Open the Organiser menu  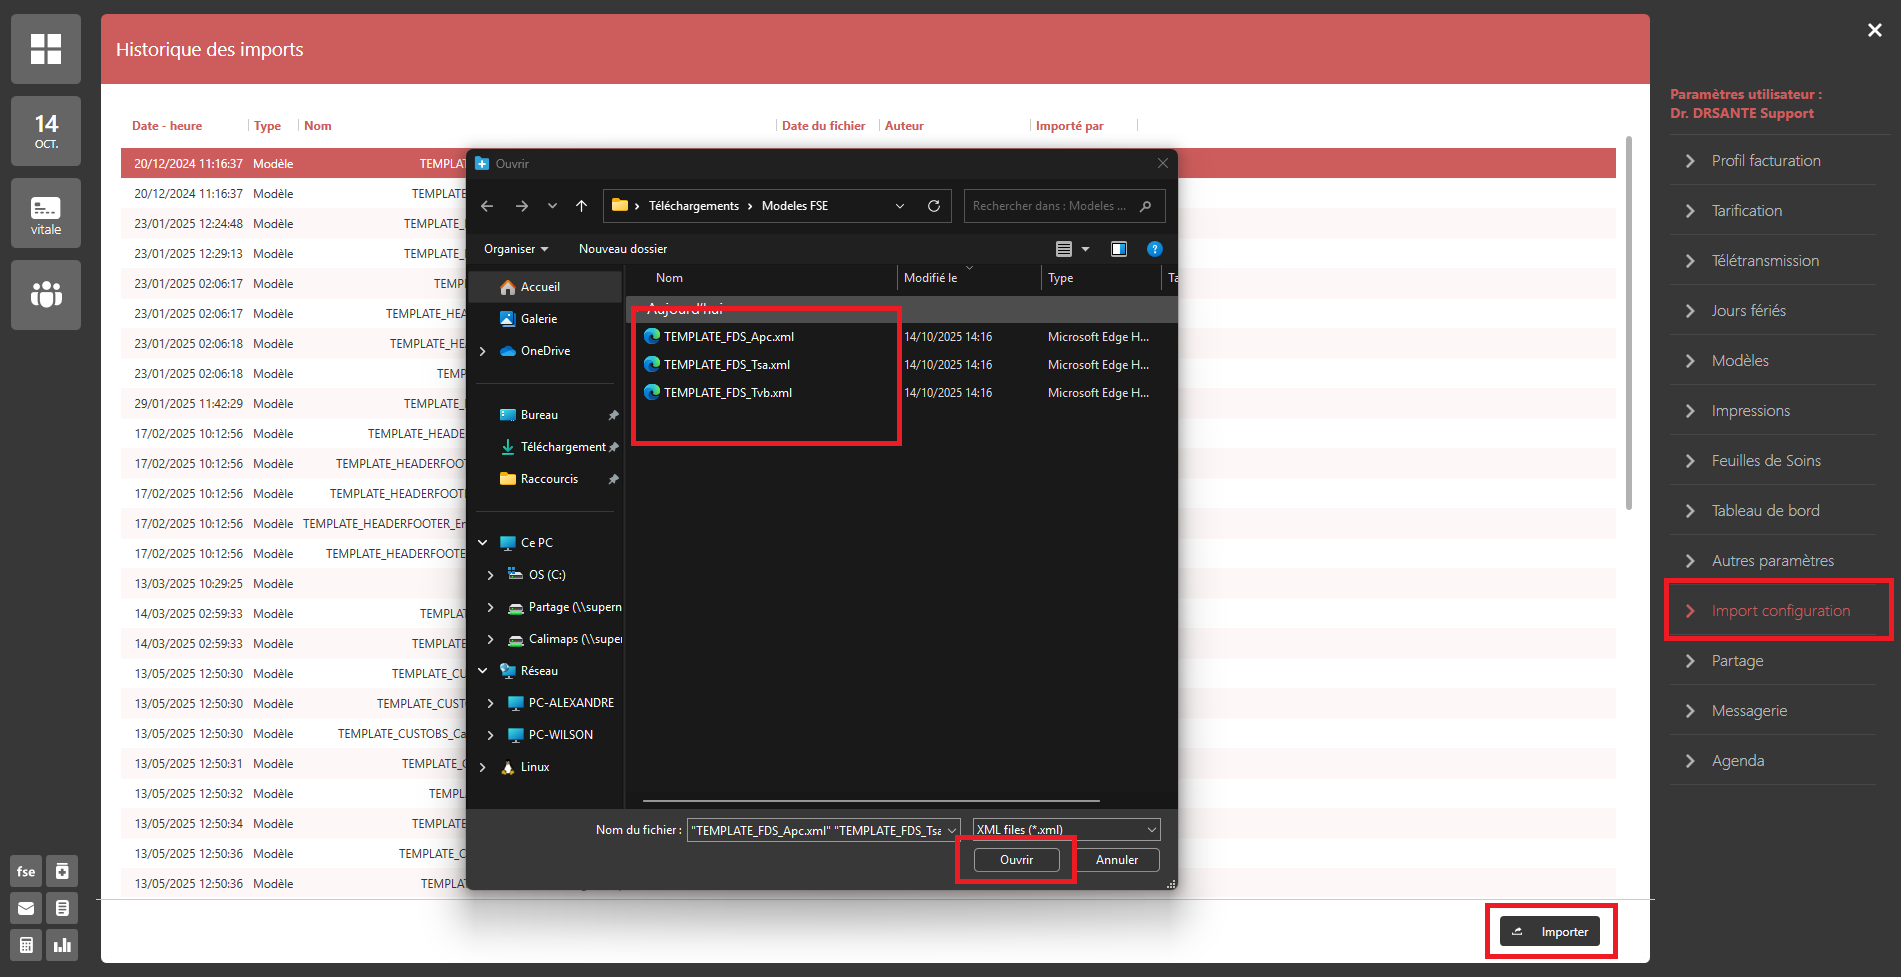pos(516,249)
